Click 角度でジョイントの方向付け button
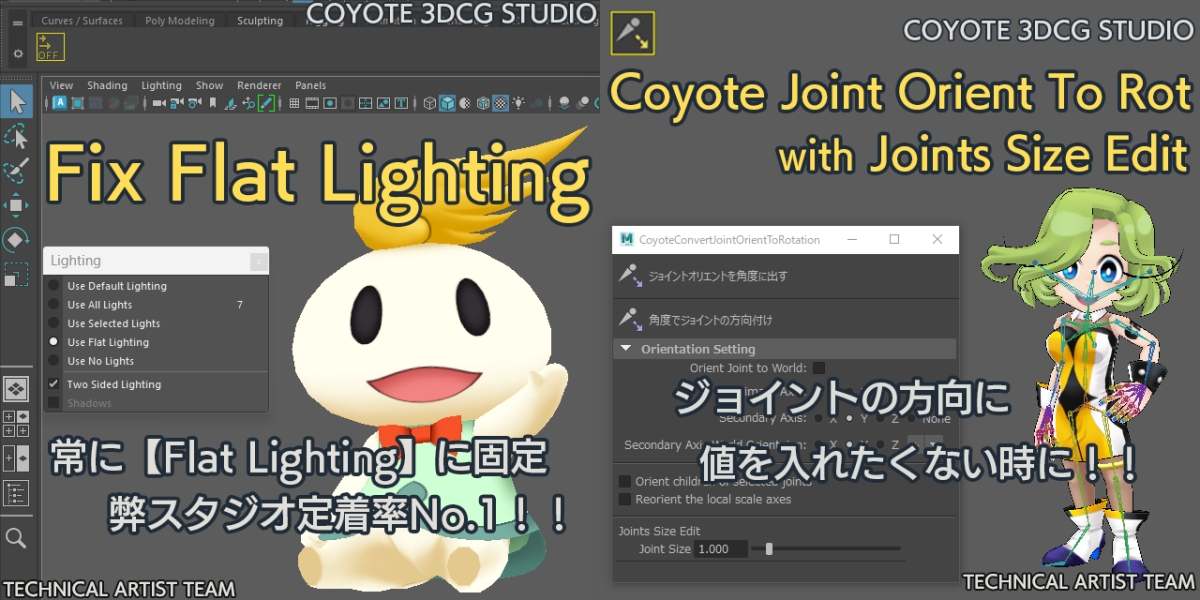Viewport: 1200px width, 600px height. [x=784, y=320]
